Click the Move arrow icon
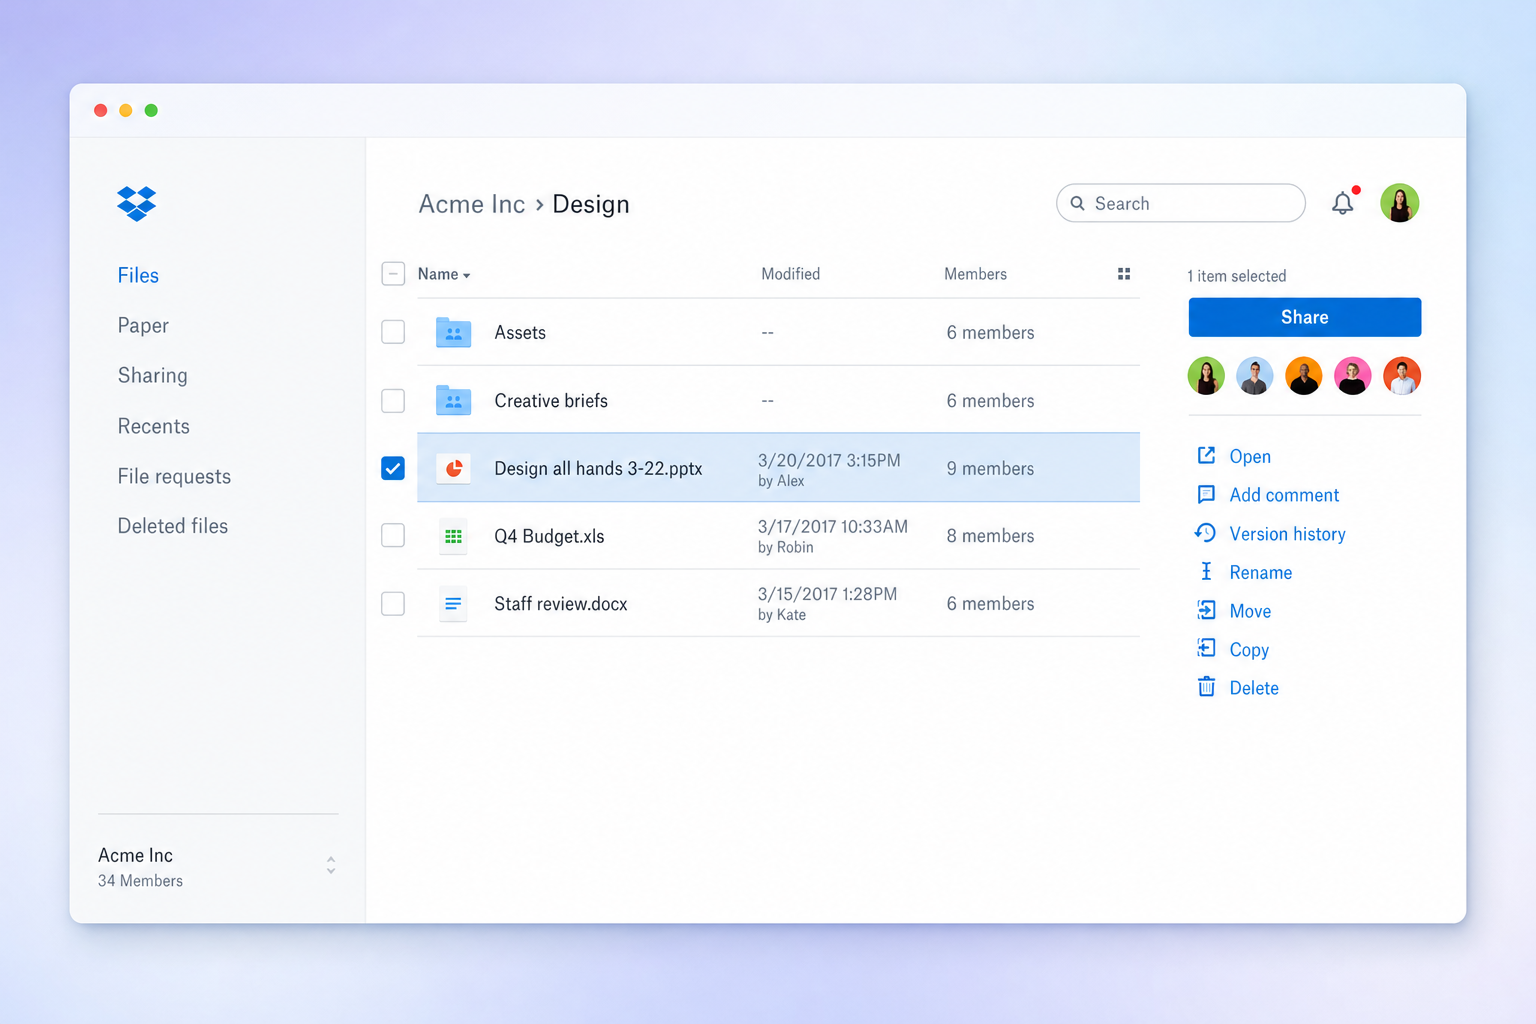Image resolution: width=1536 pixels, height=1024 pixels. point(1206,610)
